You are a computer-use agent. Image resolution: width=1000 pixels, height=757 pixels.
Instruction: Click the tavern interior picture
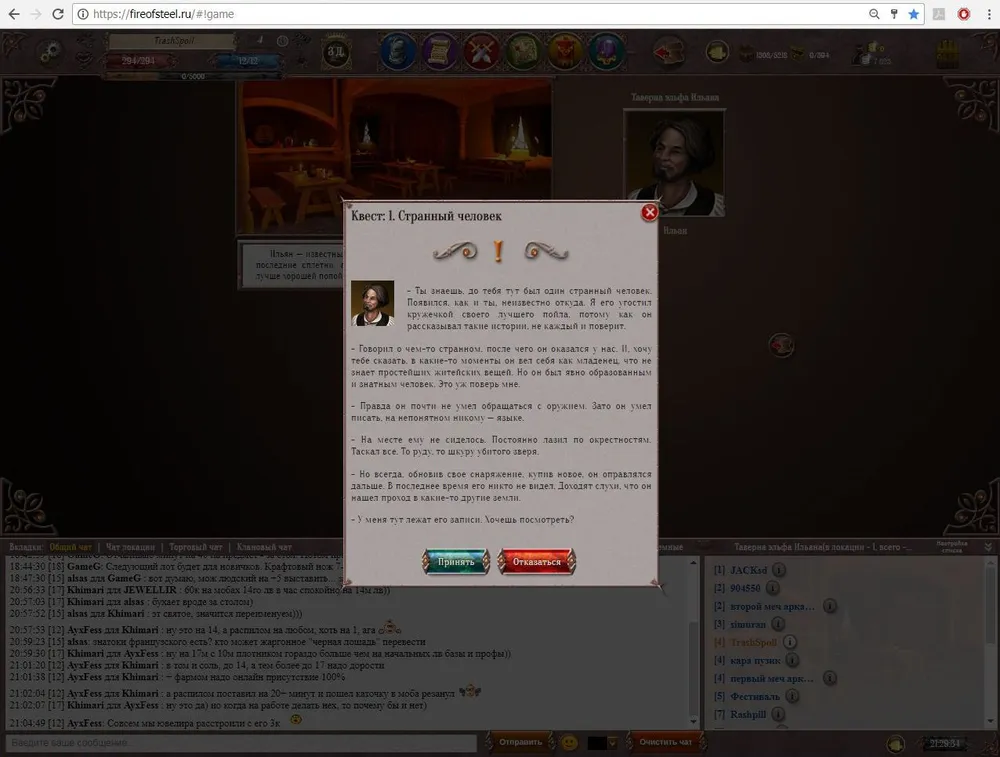pos(394,157)
